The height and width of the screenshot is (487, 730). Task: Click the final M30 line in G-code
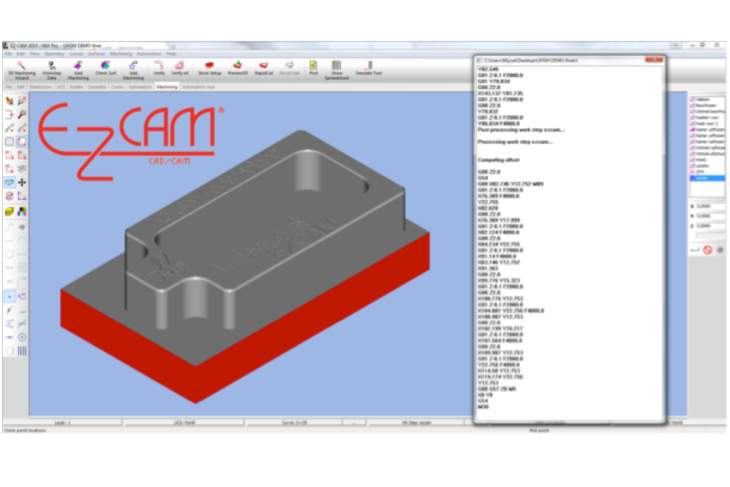click(483, 407)
